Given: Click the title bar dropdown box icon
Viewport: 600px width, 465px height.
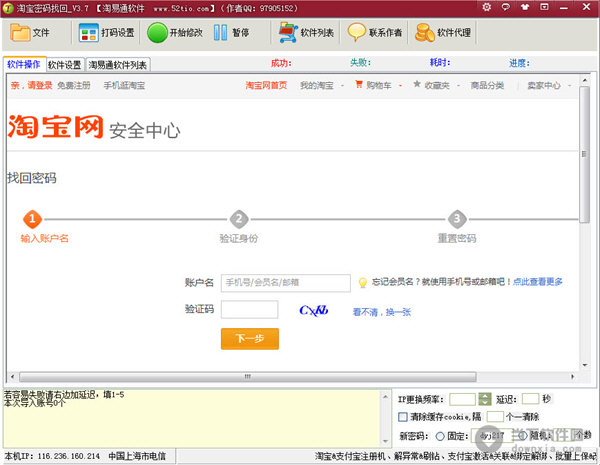Looking at the screenshot, I should pyautogui.click(x=544, y=7).
